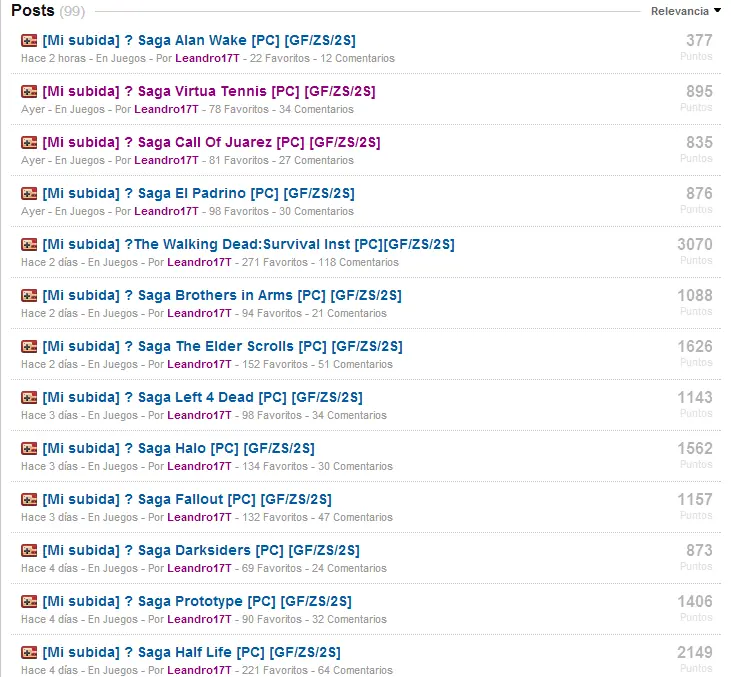Open the Saga El Padrino post
Viewport: 731px width, 677px height.
click(x=199, y=193)
